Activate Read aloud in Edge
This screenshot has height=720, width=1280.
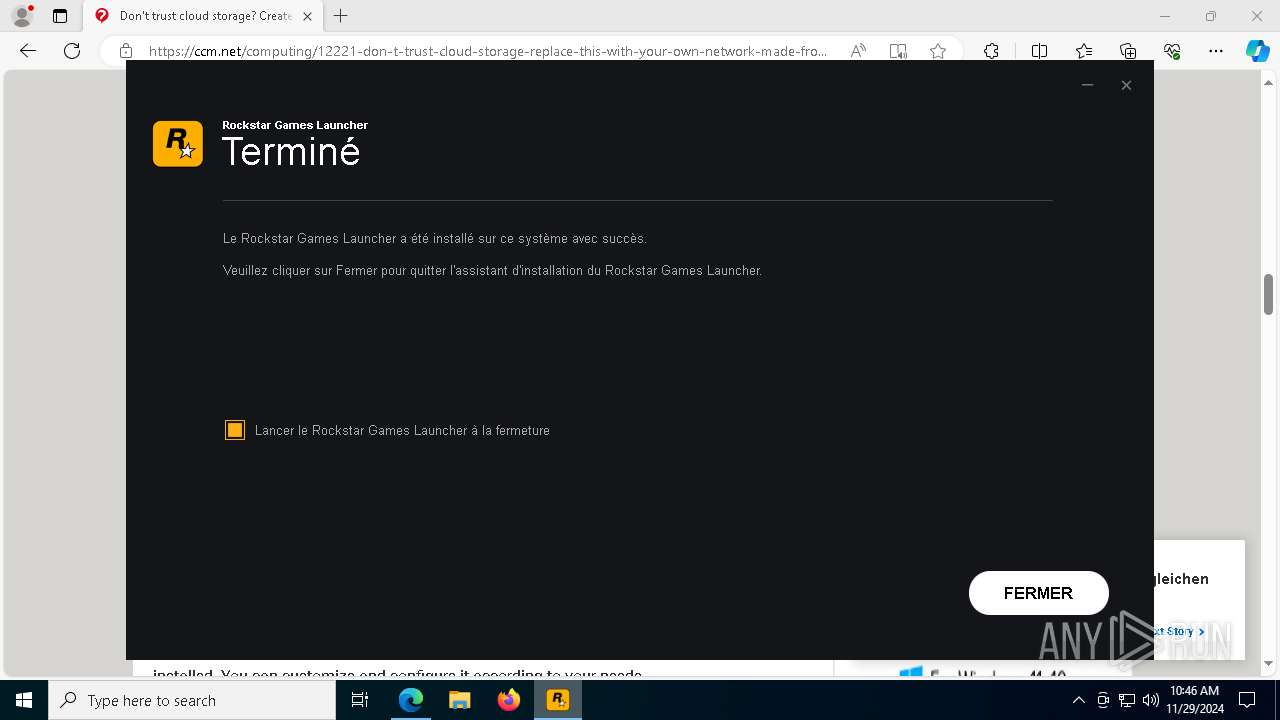[x=858, y=51]
